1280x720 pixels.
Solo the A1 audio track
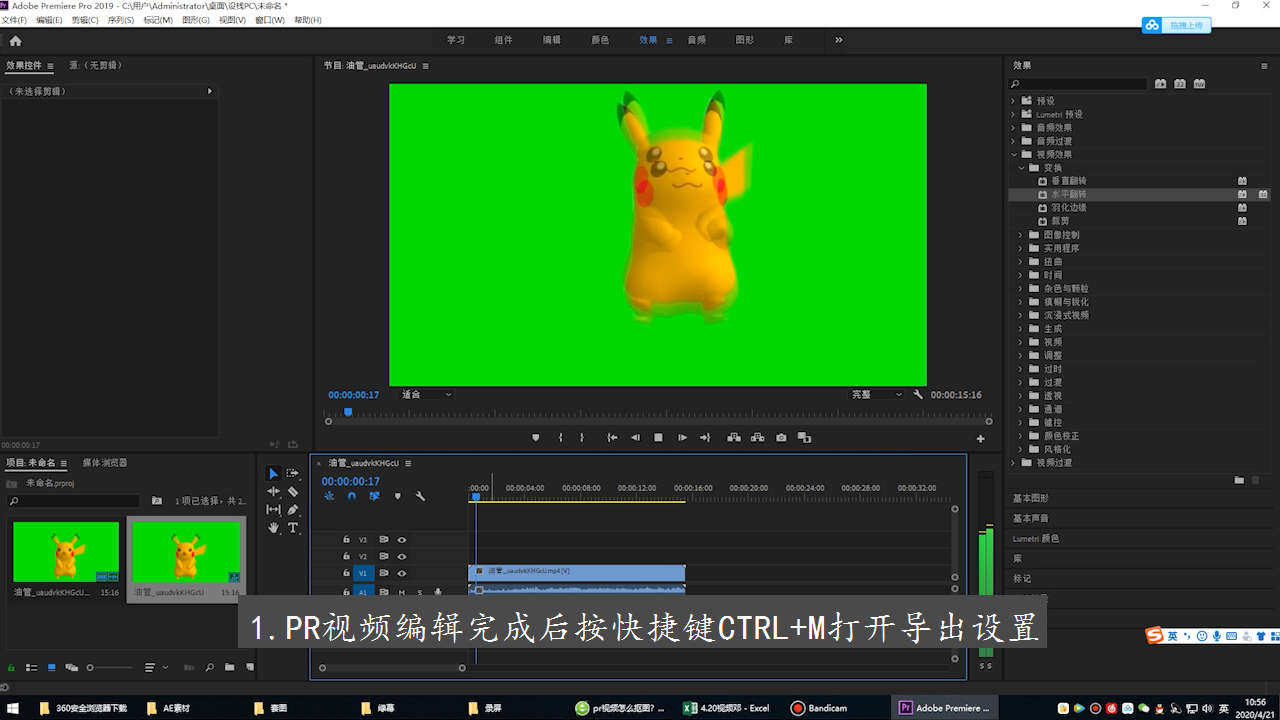419,592
